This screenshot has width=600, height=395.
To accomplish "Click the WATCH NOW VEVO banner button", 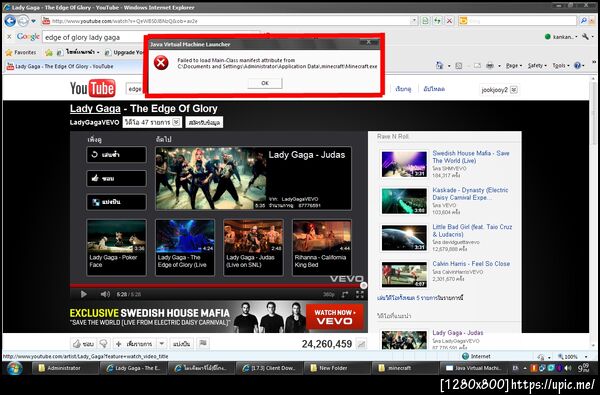I will click(335, 317).
